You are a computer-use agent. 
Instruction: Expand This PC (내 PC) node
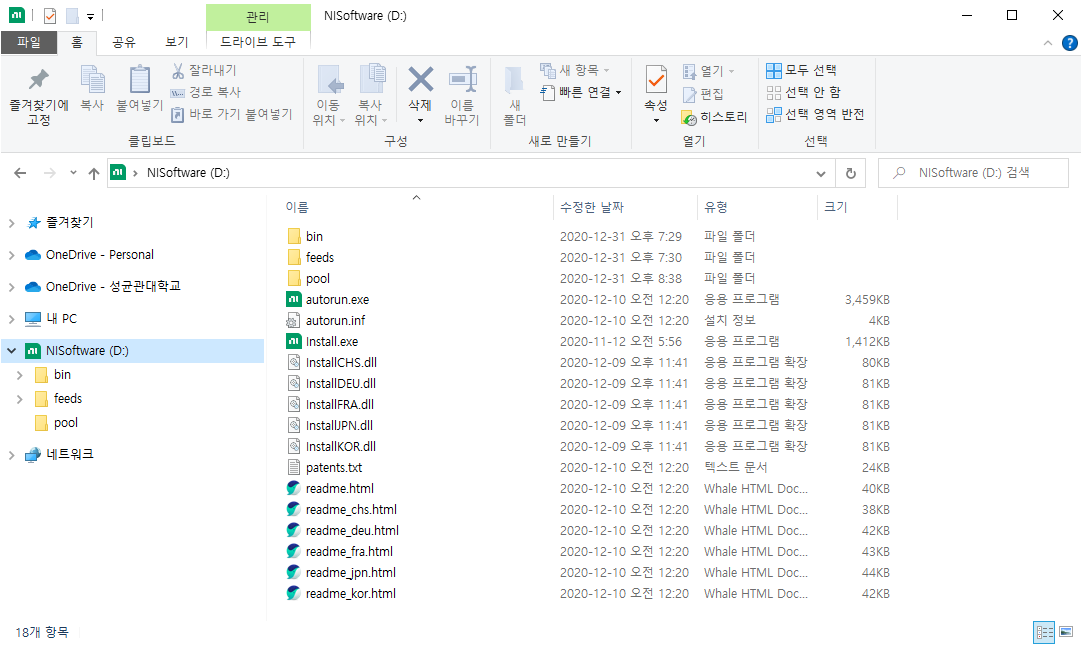click(x=12, y=319)
